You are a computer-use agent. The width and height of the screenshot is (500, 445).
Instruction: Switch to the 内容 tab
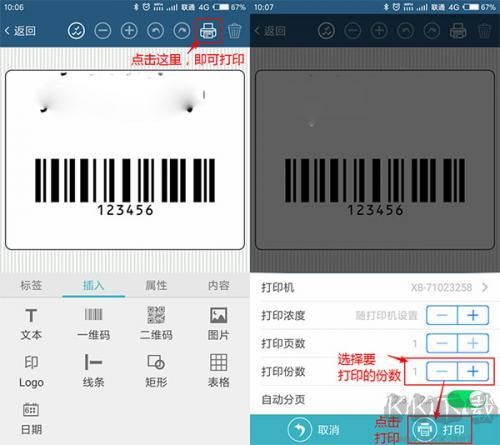(x=219, y=285)
